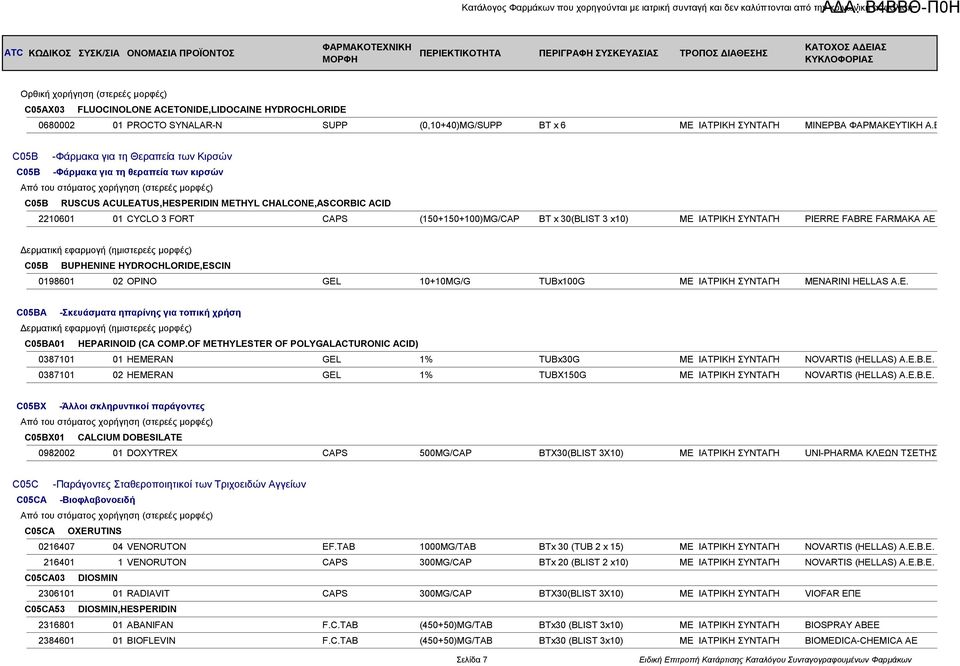Click the "10+10MG/G" strength value
Screen dimensions: 960x666
pyautogui.click(x=445, y=282)
